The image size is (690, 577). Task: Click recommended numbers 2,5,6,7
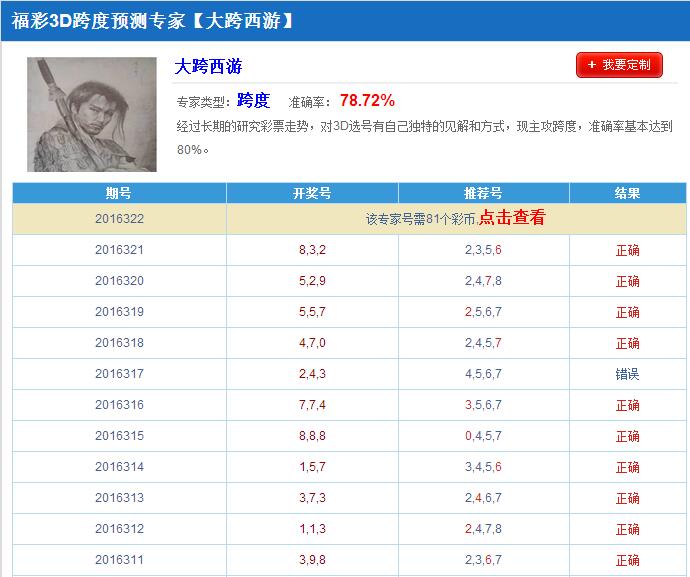tap(483, 312)
